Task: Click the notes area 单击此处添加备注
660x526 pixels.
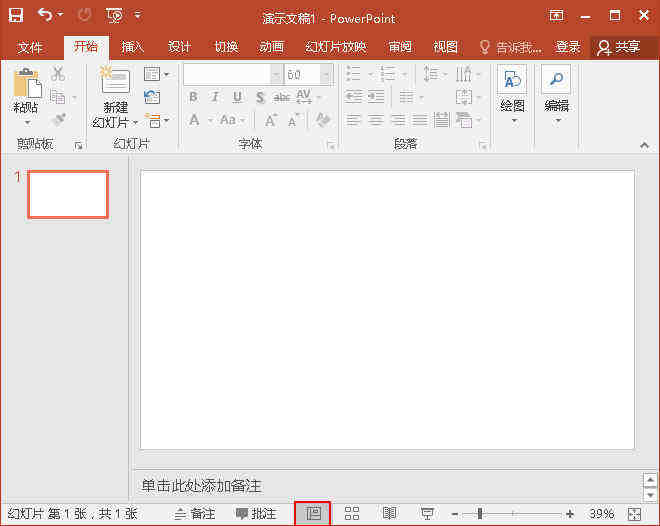Action: [201, 486]
